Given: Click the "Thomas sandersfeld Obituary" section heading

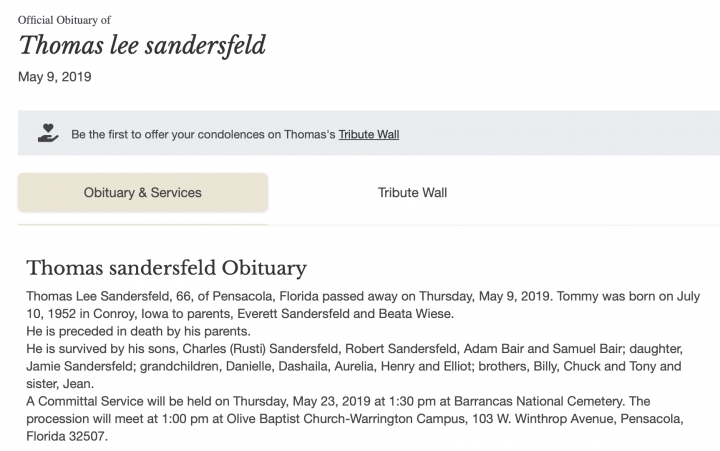Looking at the screenshot, I should click(x=166, y=267).
